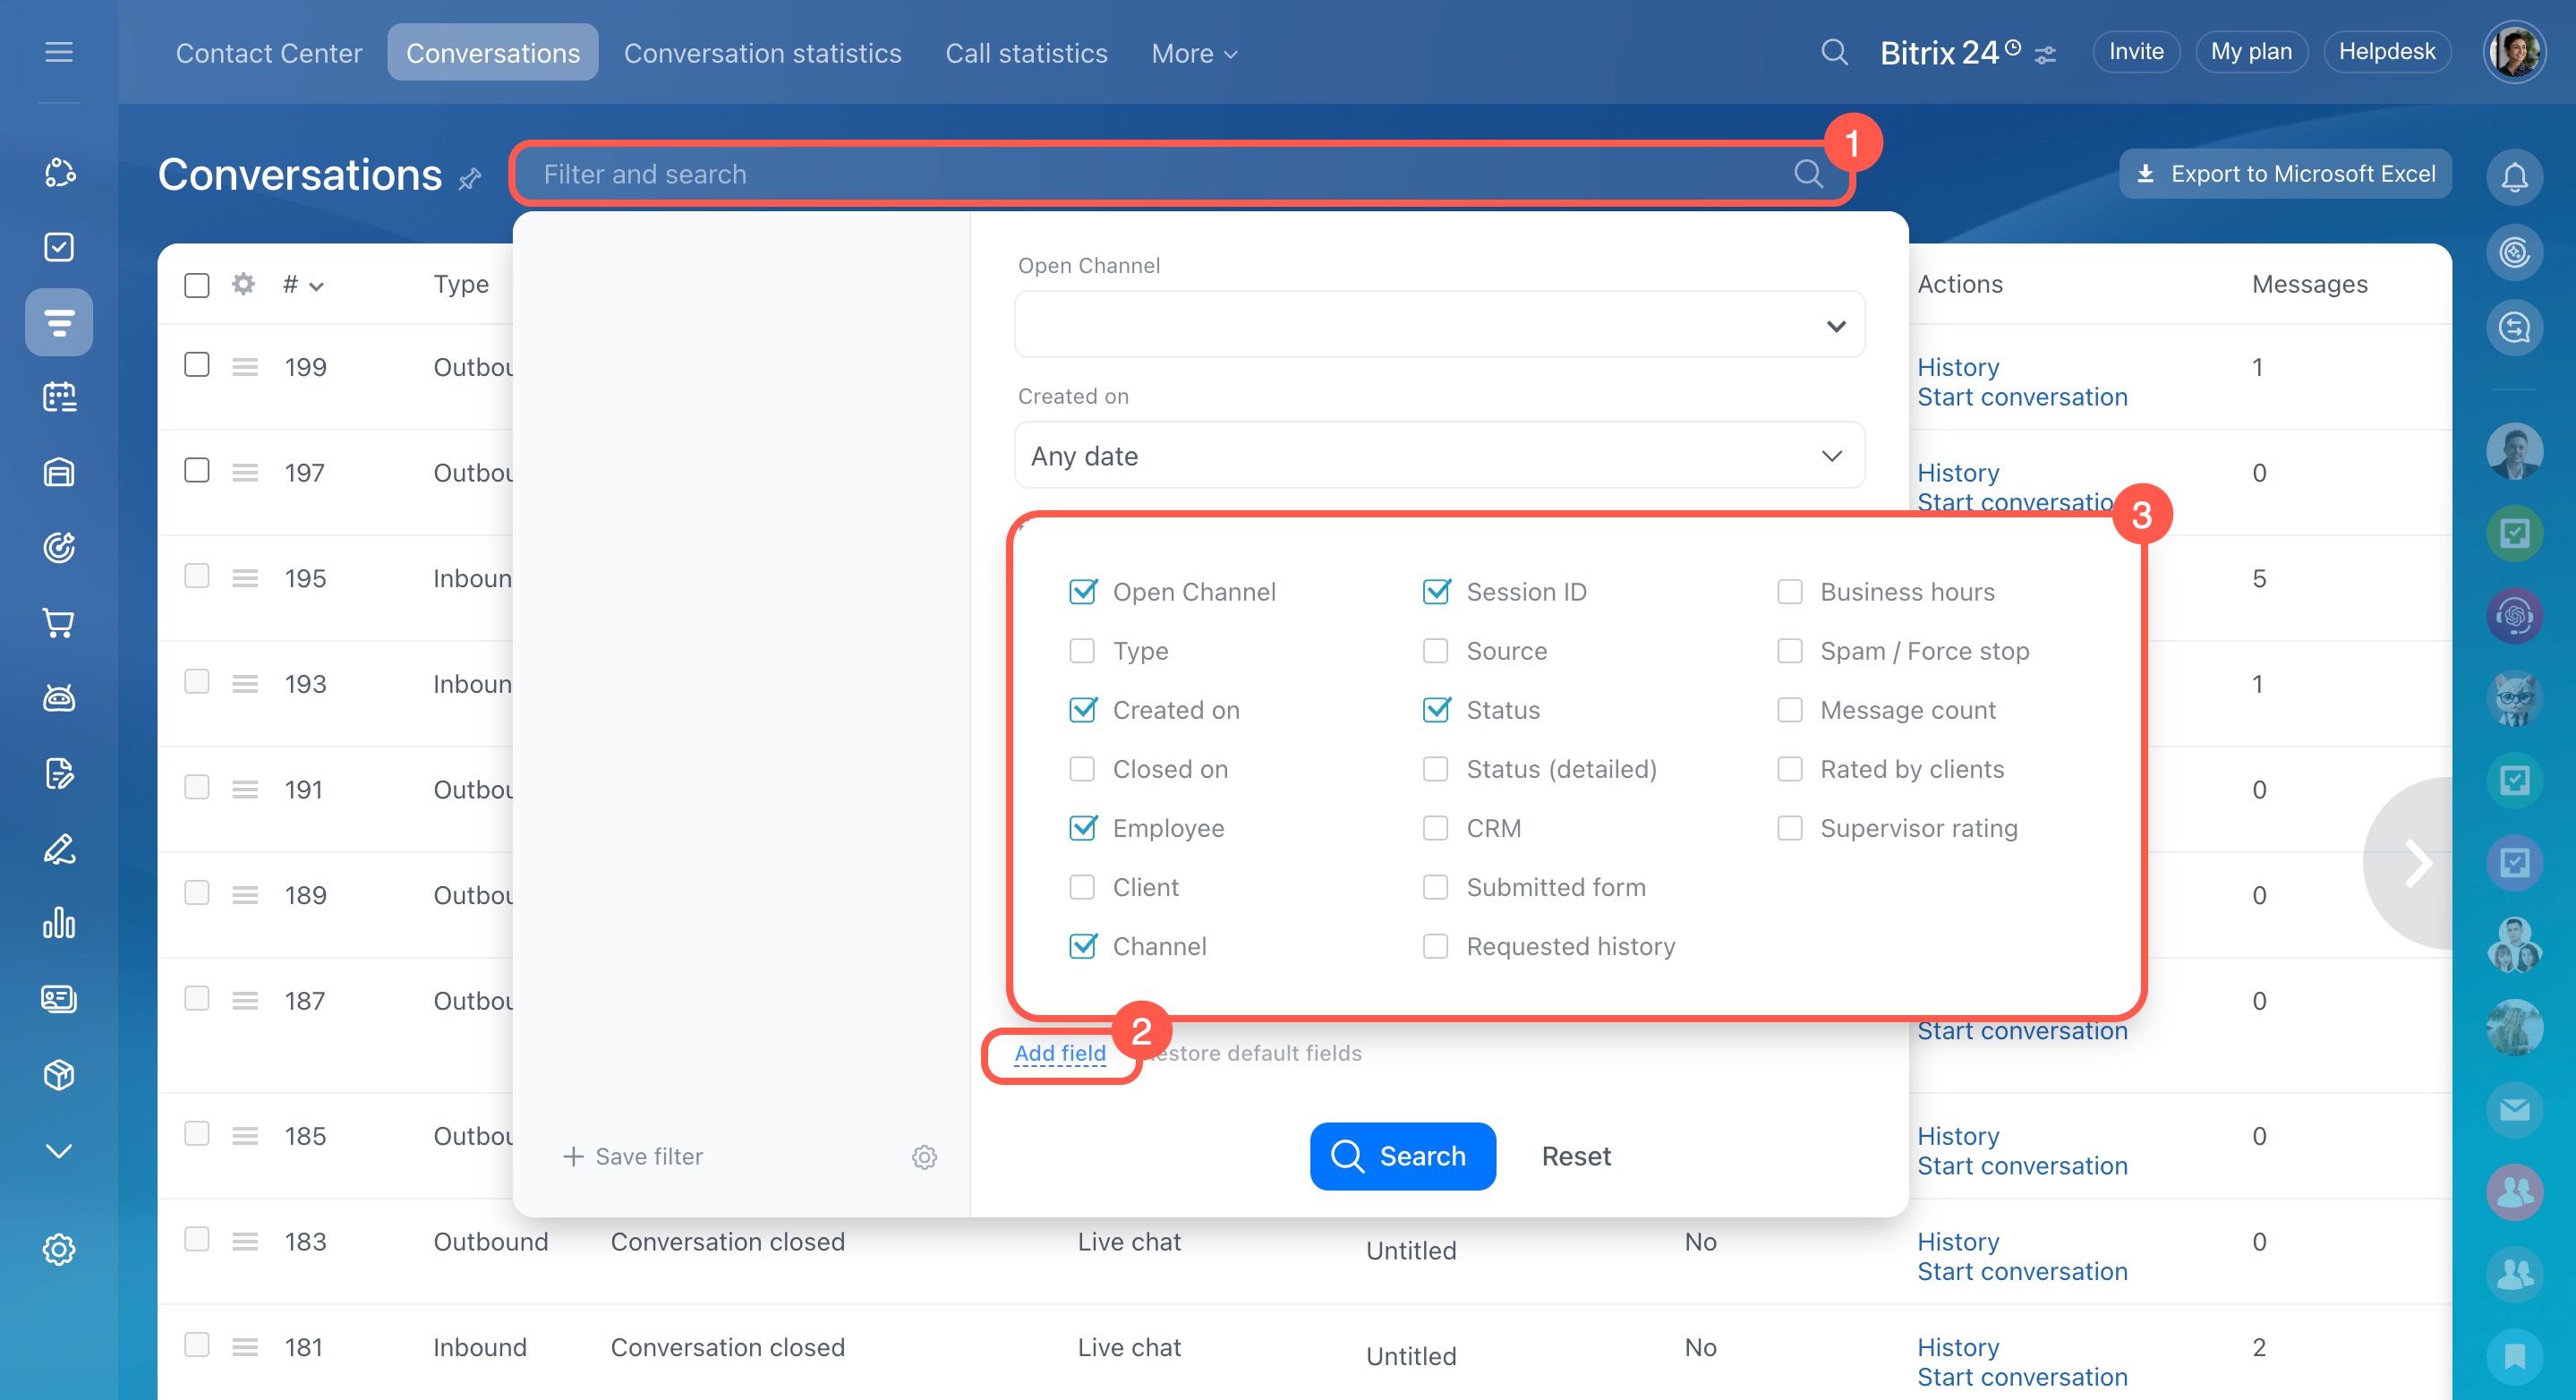Click the filter settings gear icon
This screenshot has width=2576, height=1400.
(x=924, y=1156)
